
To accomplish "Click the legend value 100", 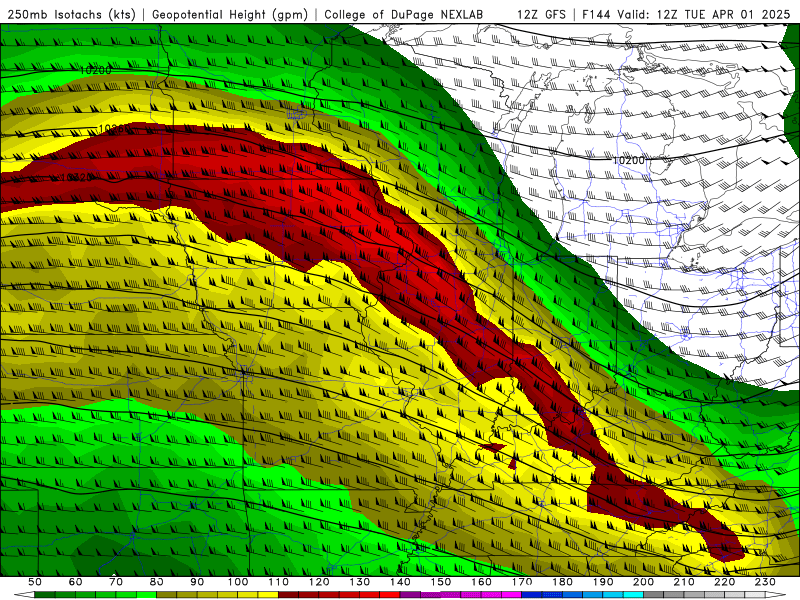I will coord(238,582).
